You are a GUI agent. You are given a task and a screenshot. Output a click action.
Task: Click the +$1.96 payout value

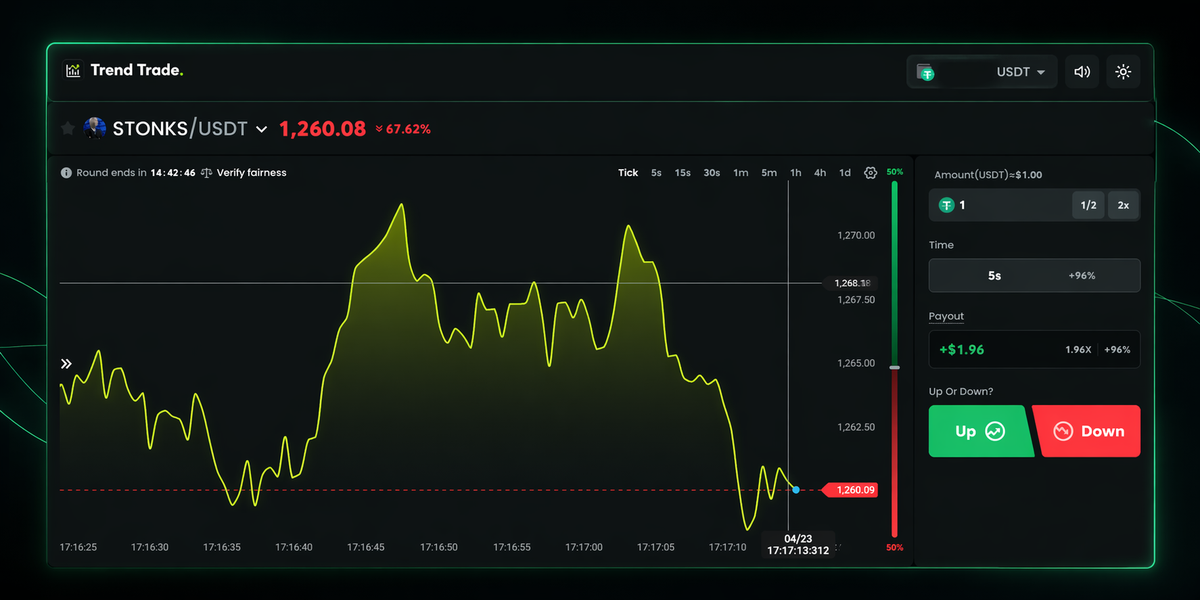[962, 350]
